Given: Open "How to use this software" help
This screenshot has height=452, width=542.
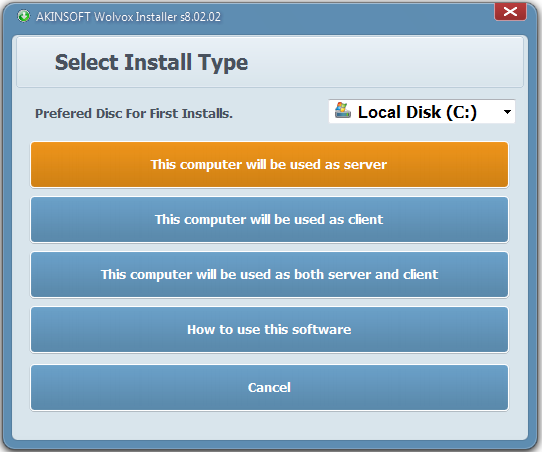Looking at the screenshot, I should (269, 329).
